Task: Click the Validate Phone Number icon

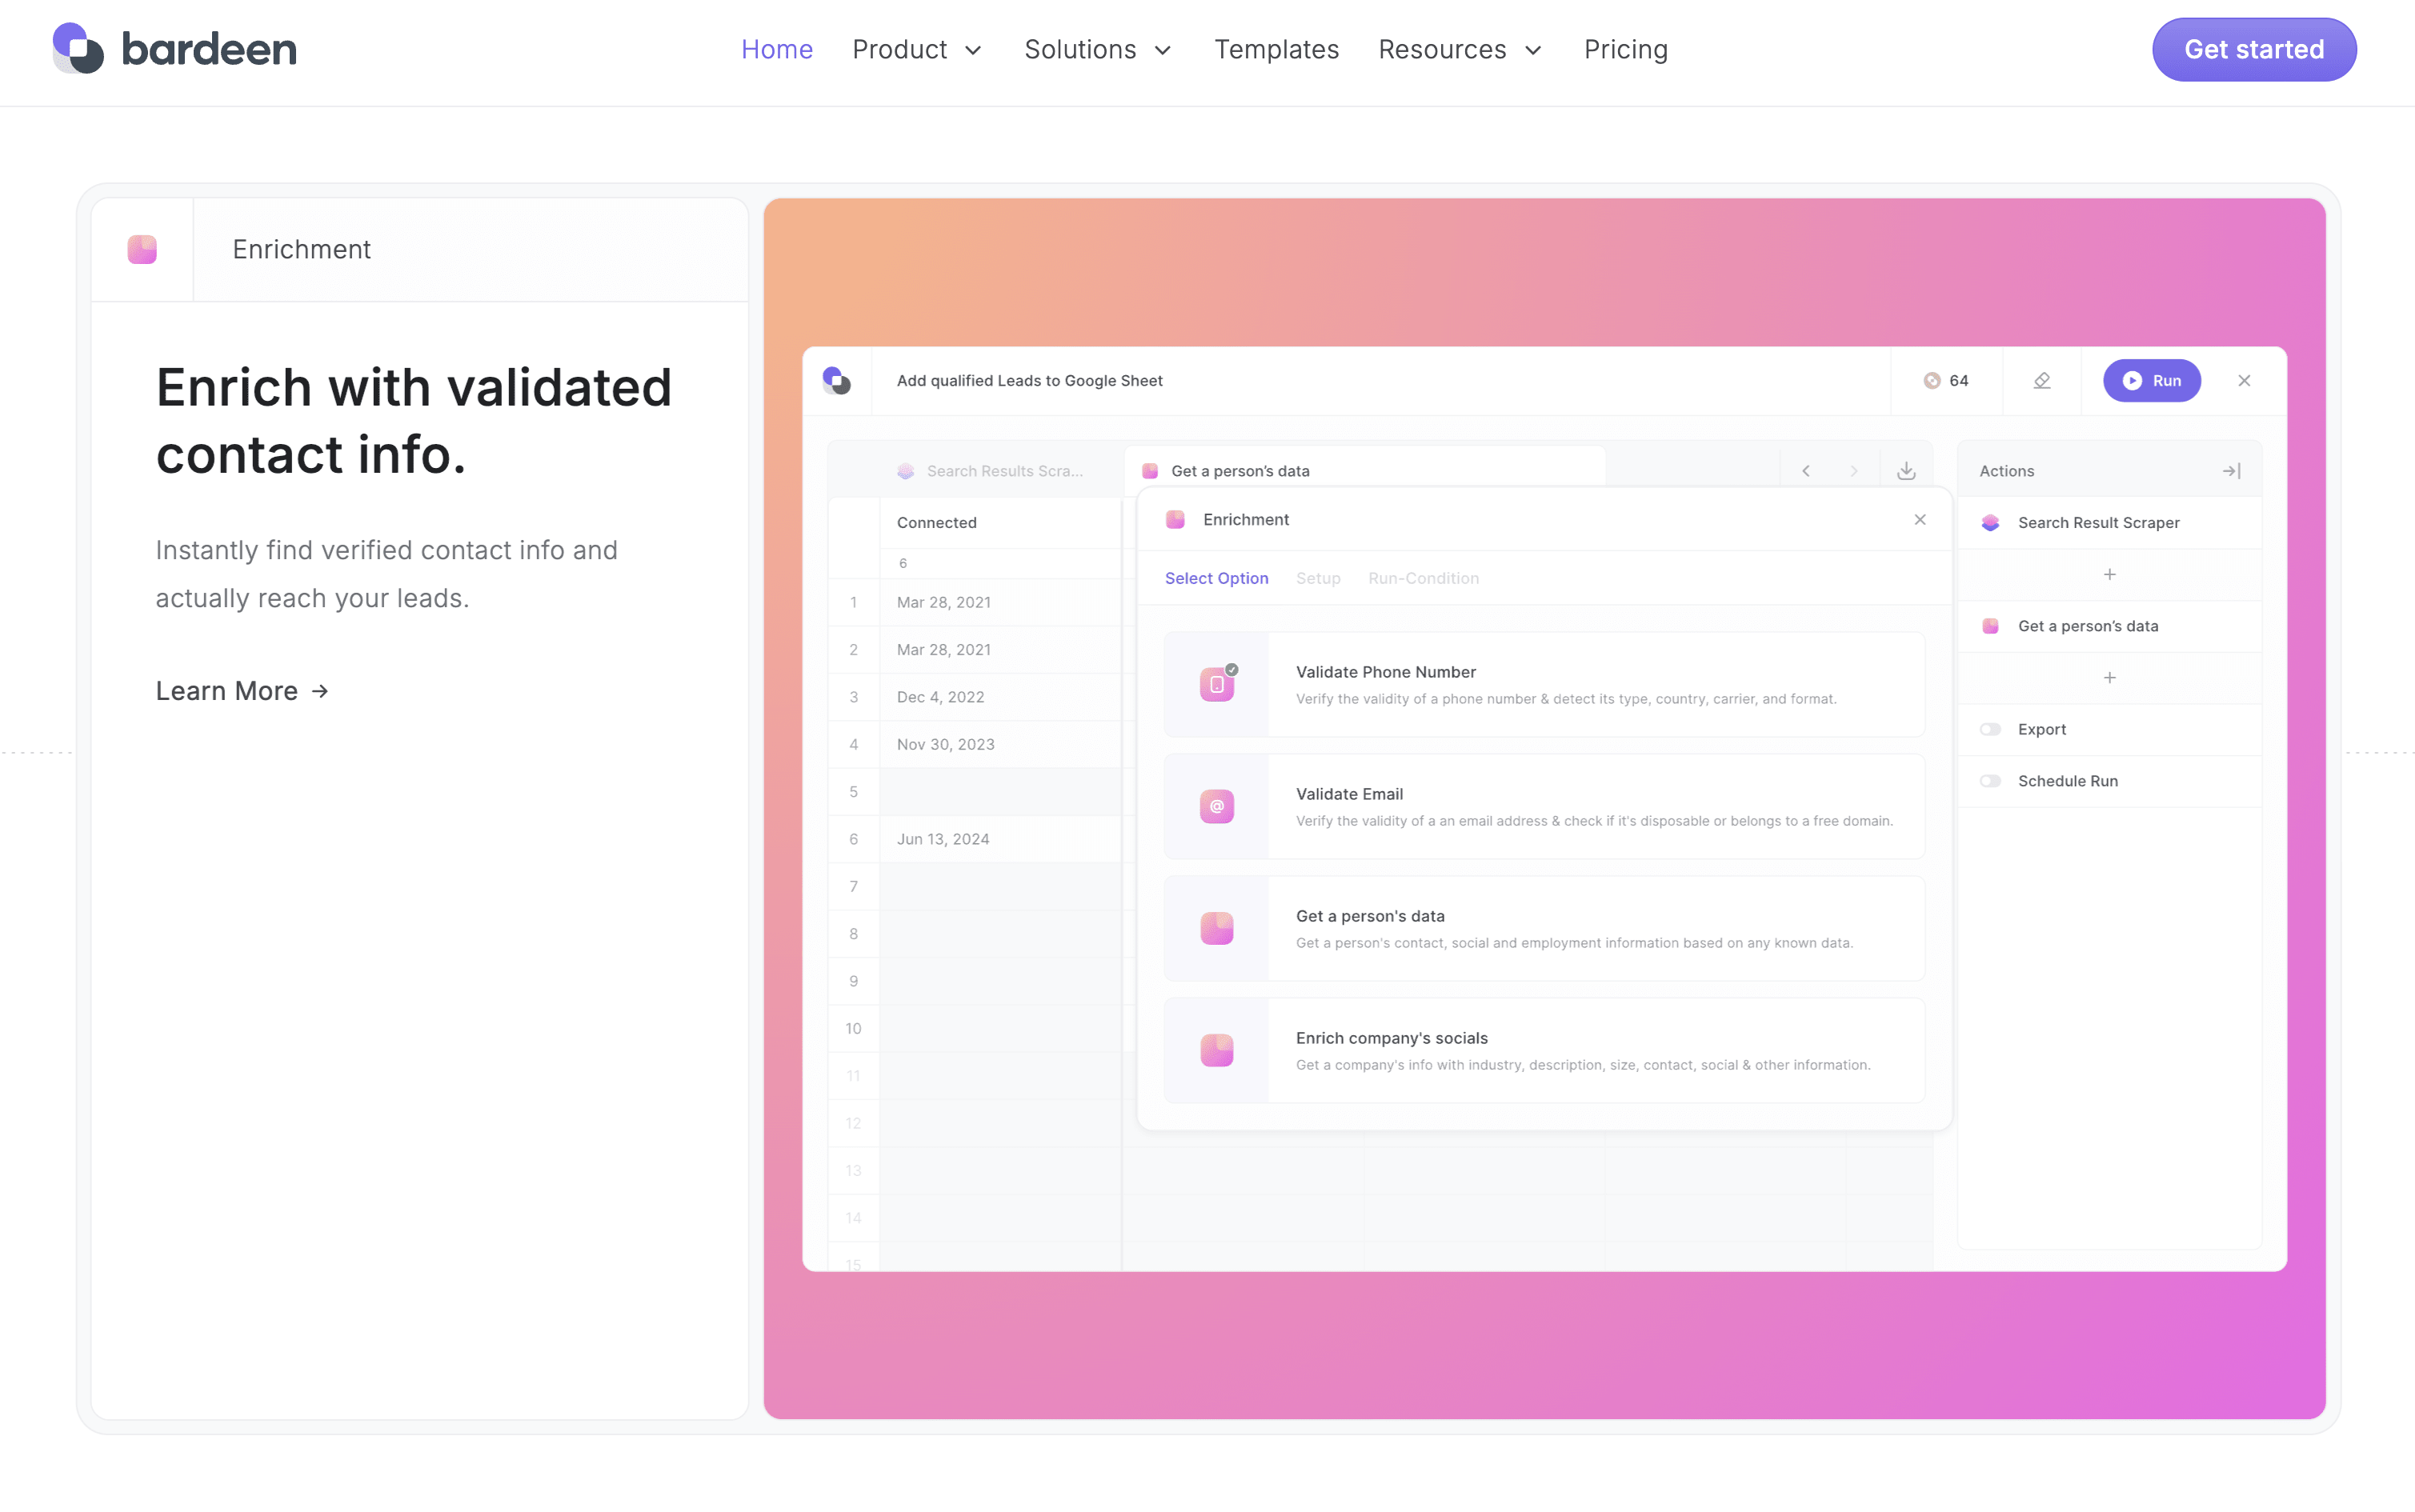Action: point(1217,684)
